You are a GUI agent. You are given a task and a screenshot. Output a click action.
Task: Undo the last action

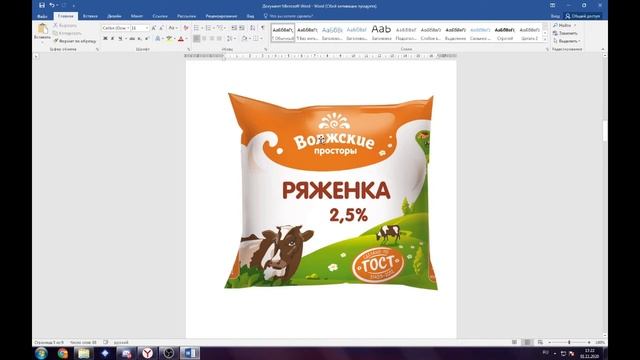pos(52,5)
